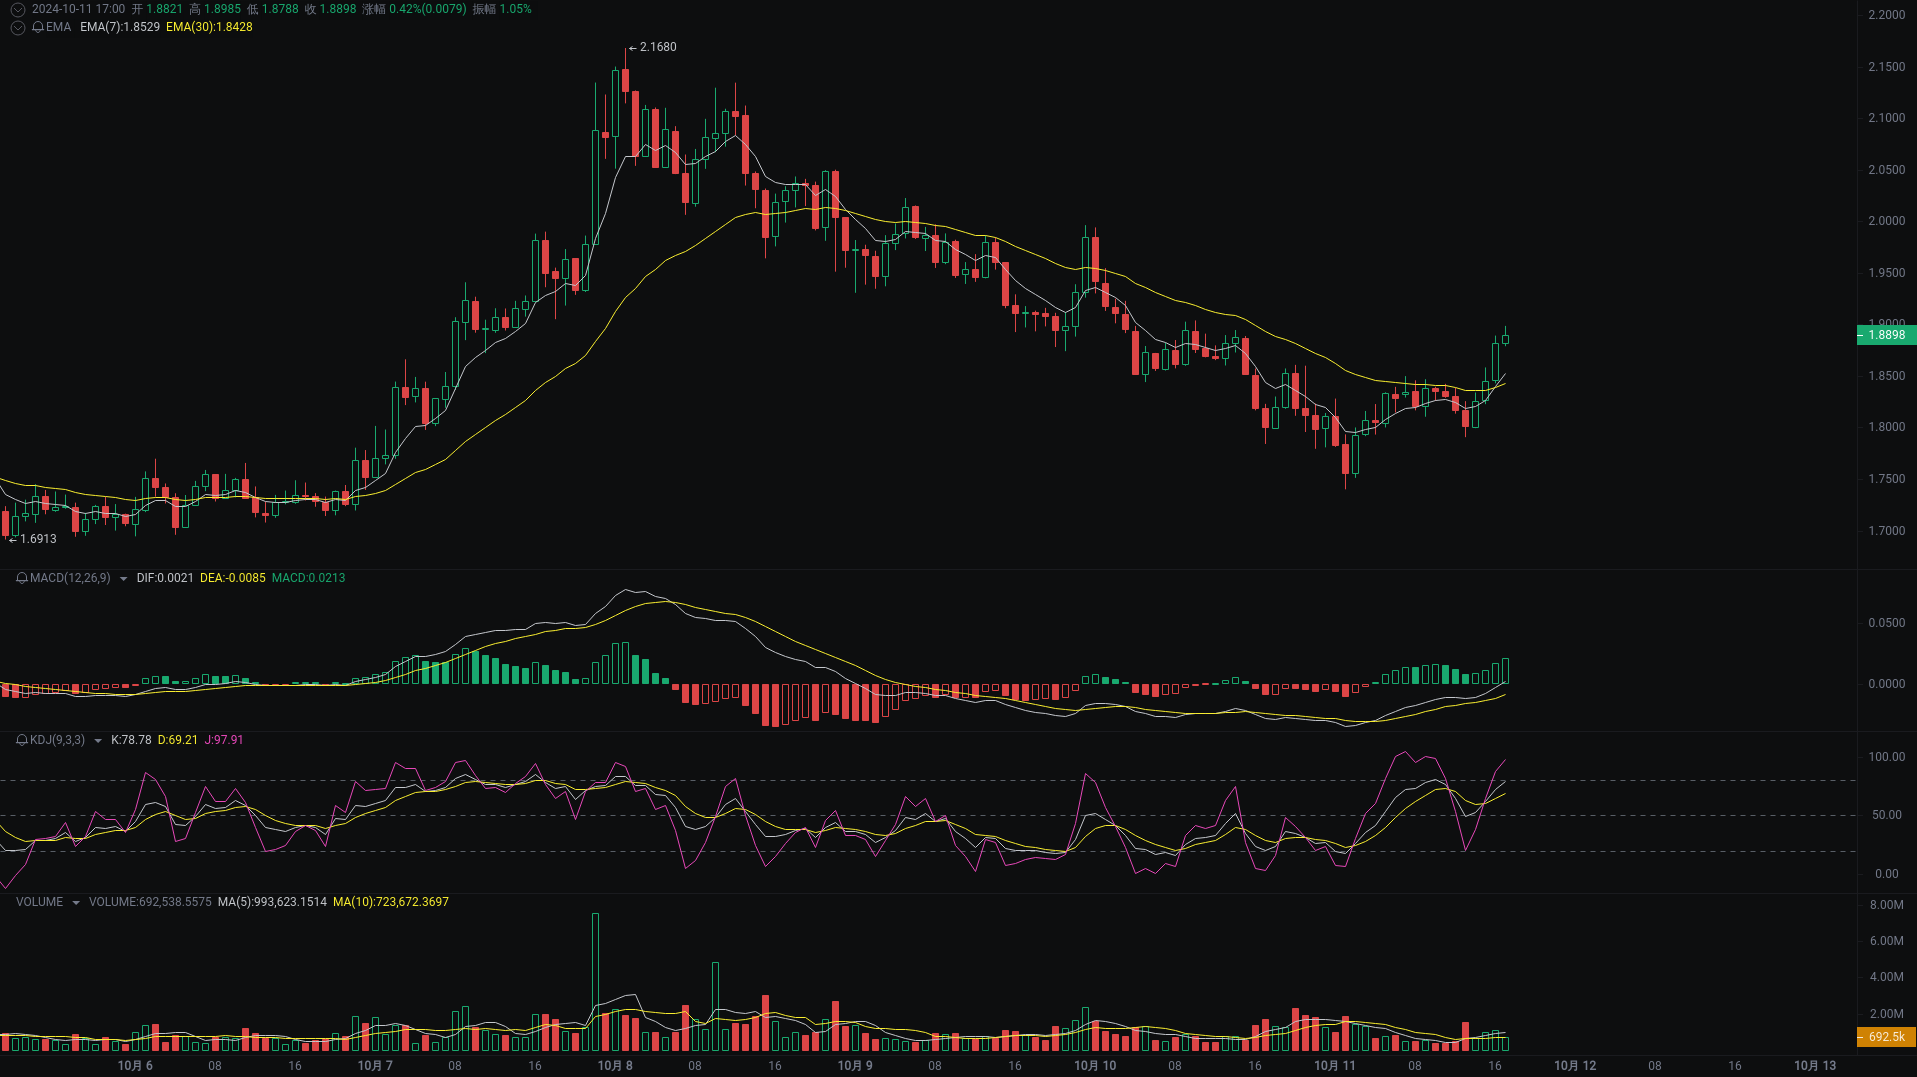Click the open price 1.8821 value
1917x1077 pixels.
click(x=165, y=9)
